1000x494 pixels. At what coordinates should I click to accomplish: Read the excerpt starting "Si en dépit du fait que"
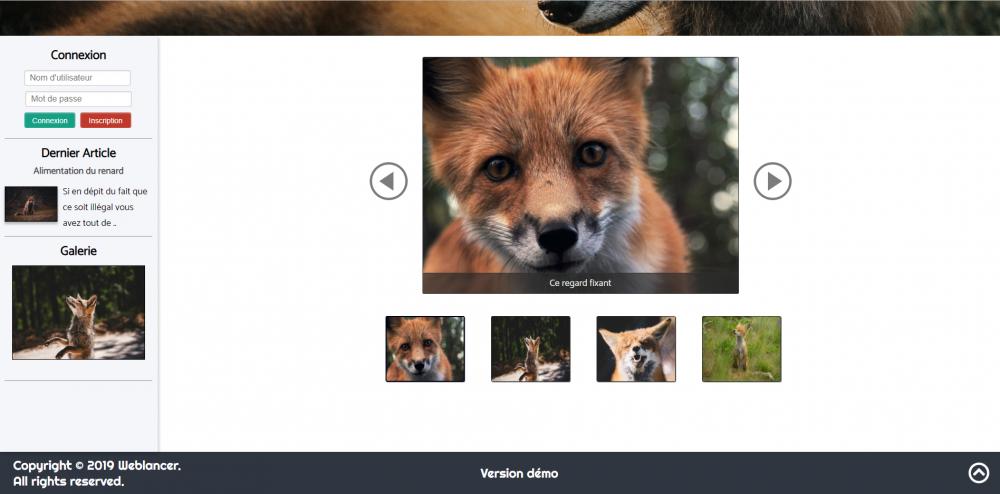[105, 207]
